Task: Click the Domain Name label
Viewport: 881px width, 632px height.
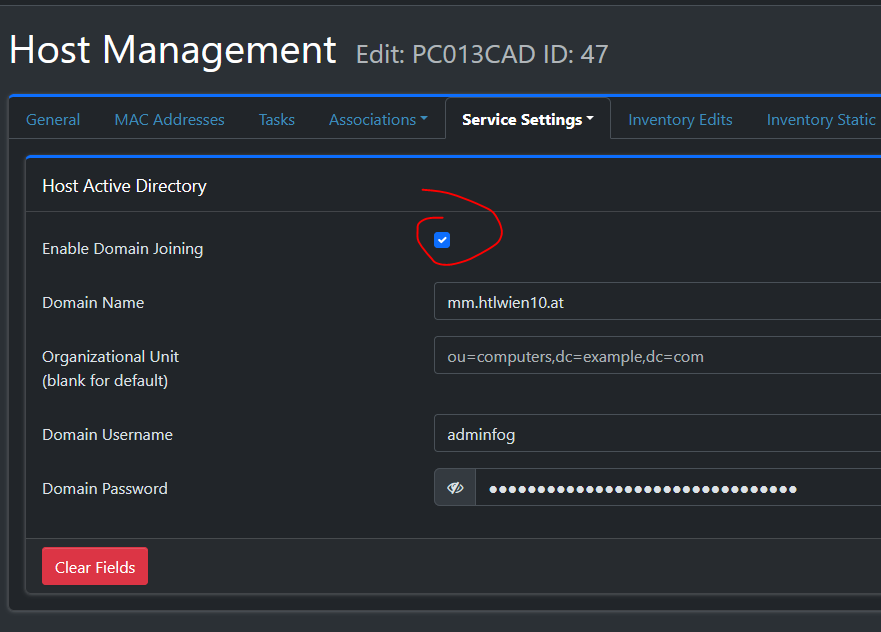Action: pyautogui.click(x=93, y=302)
